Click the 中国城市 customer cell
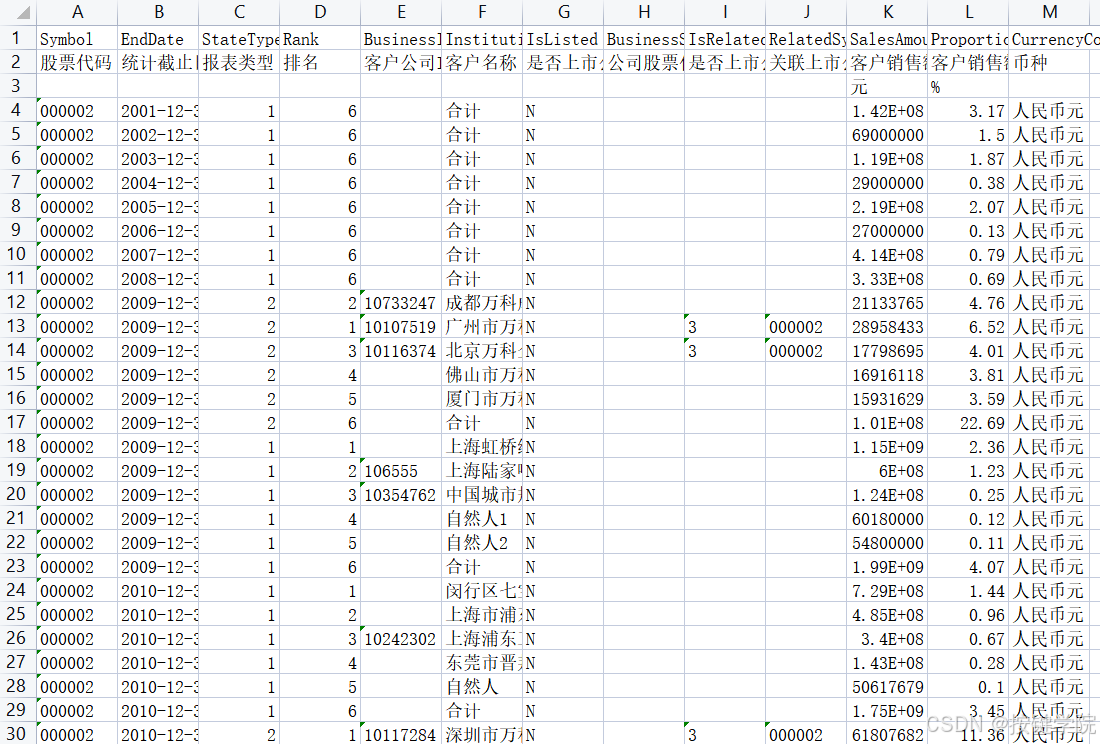 pos(482,494)
